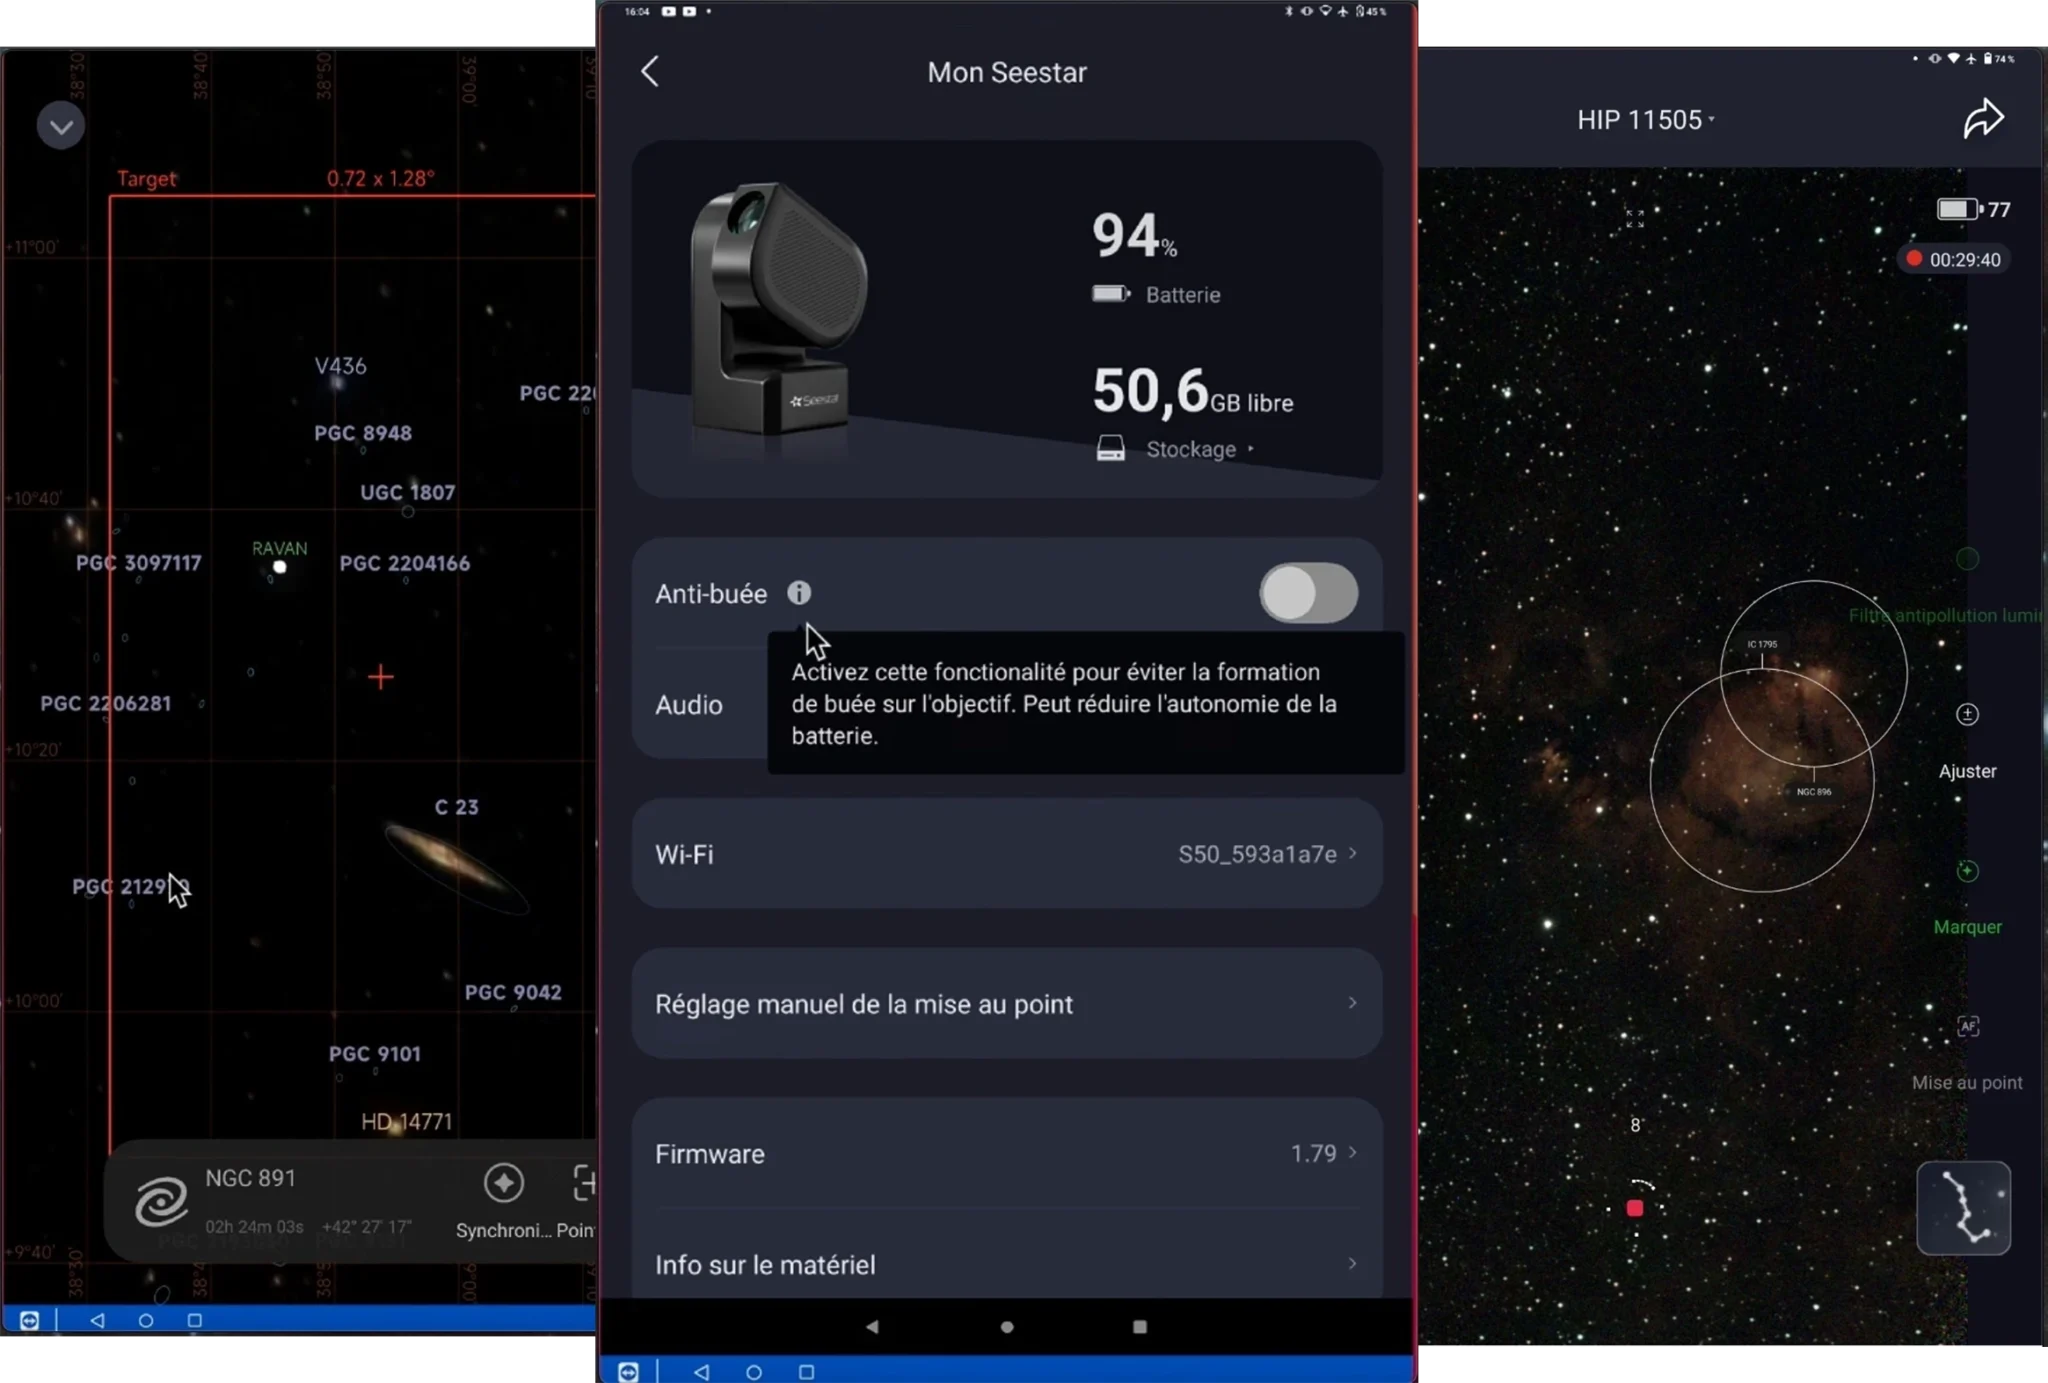The image size is (2048, 1383).
Task: Tap the Ajuster icon
Action: pyautogui.click(x=1967, y=715)
